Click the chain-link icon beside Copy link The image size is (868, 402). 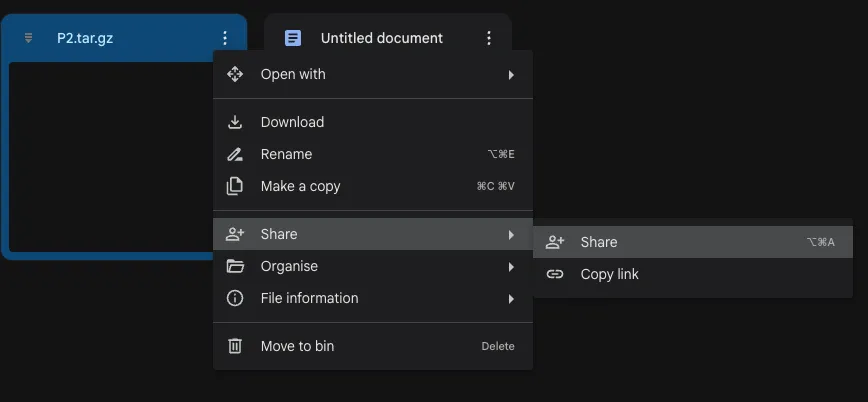pyautogui.click(x=555, y=274)
